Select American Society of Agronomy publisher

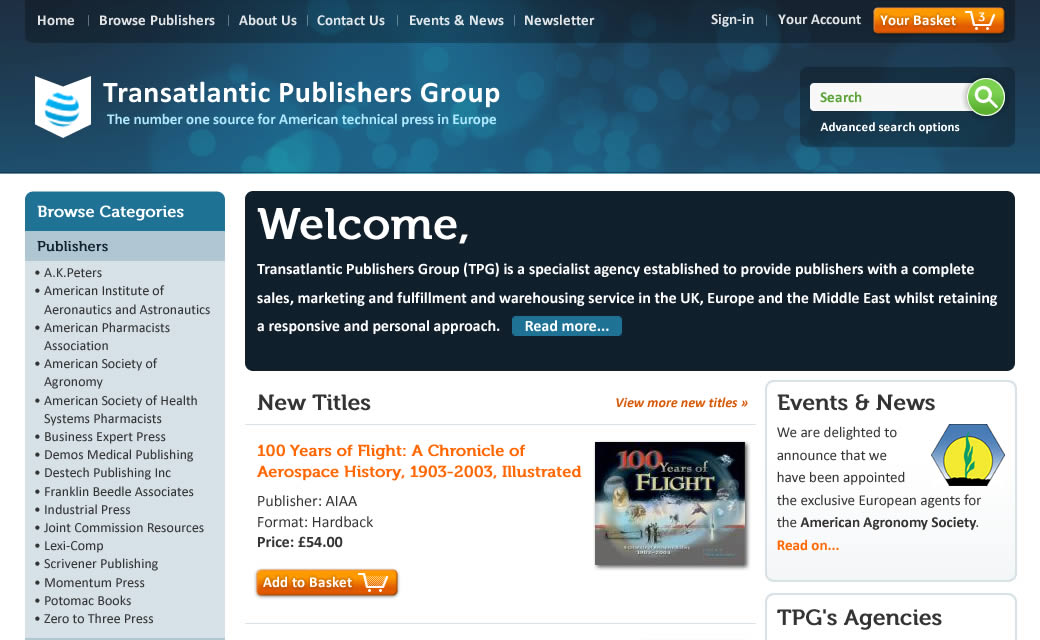(100, 373)
